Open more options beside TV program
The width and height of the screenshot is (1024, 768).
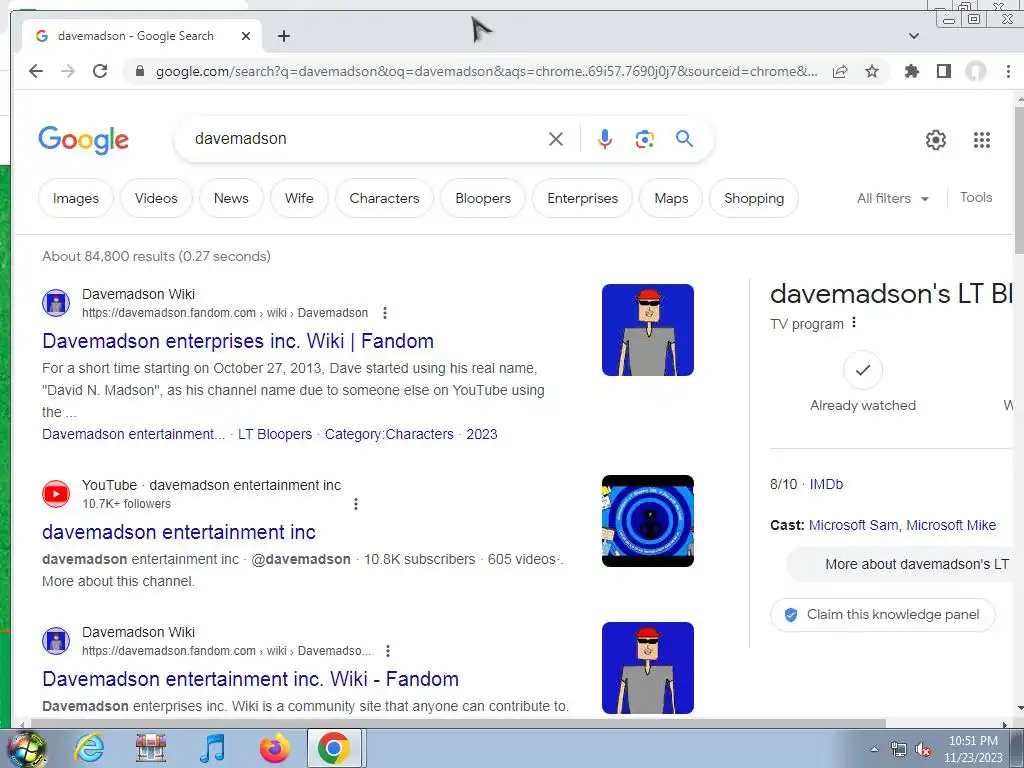click(854, 323)
